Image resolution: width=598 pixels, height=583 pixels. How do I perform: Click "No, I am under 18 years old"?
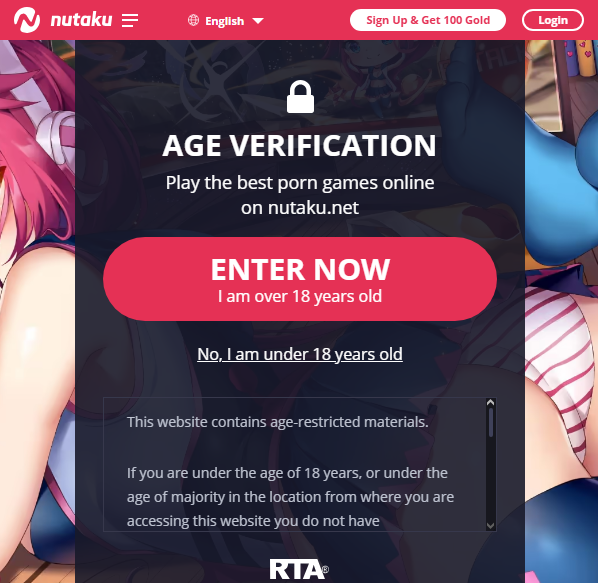click(300, 354)
